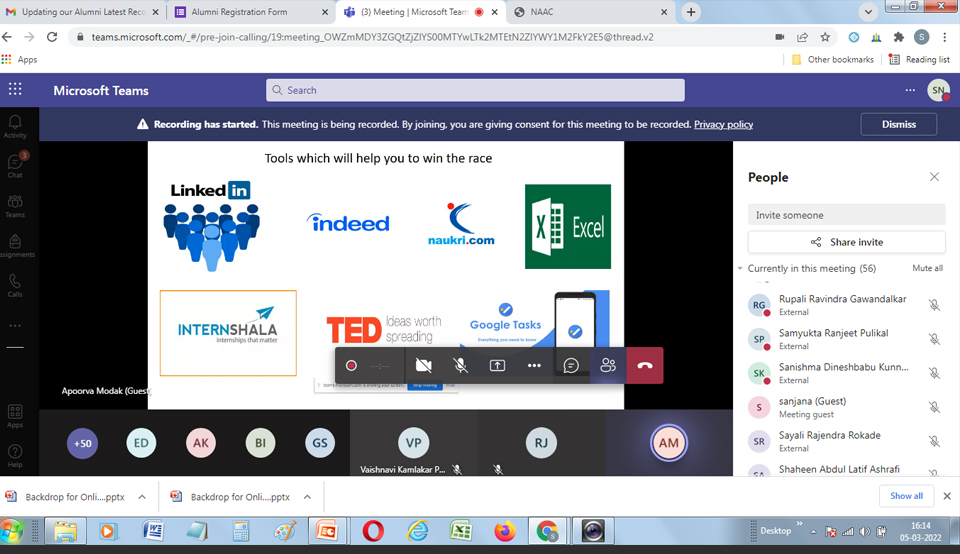Select sanjana (Guest) participant
The image size is (960, 554).
coord(846,407)
